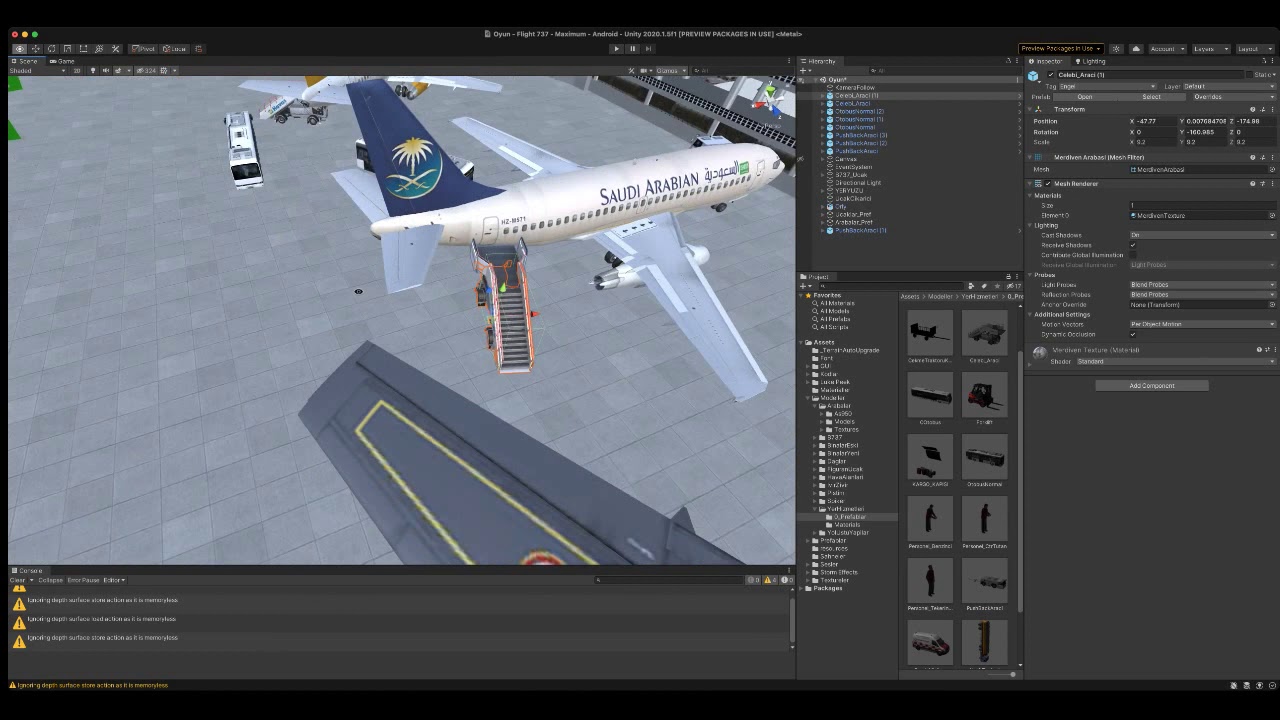Expand Celebi_Araci (1) in Hierarchy

pyautogui.click(x=823, y=95)
